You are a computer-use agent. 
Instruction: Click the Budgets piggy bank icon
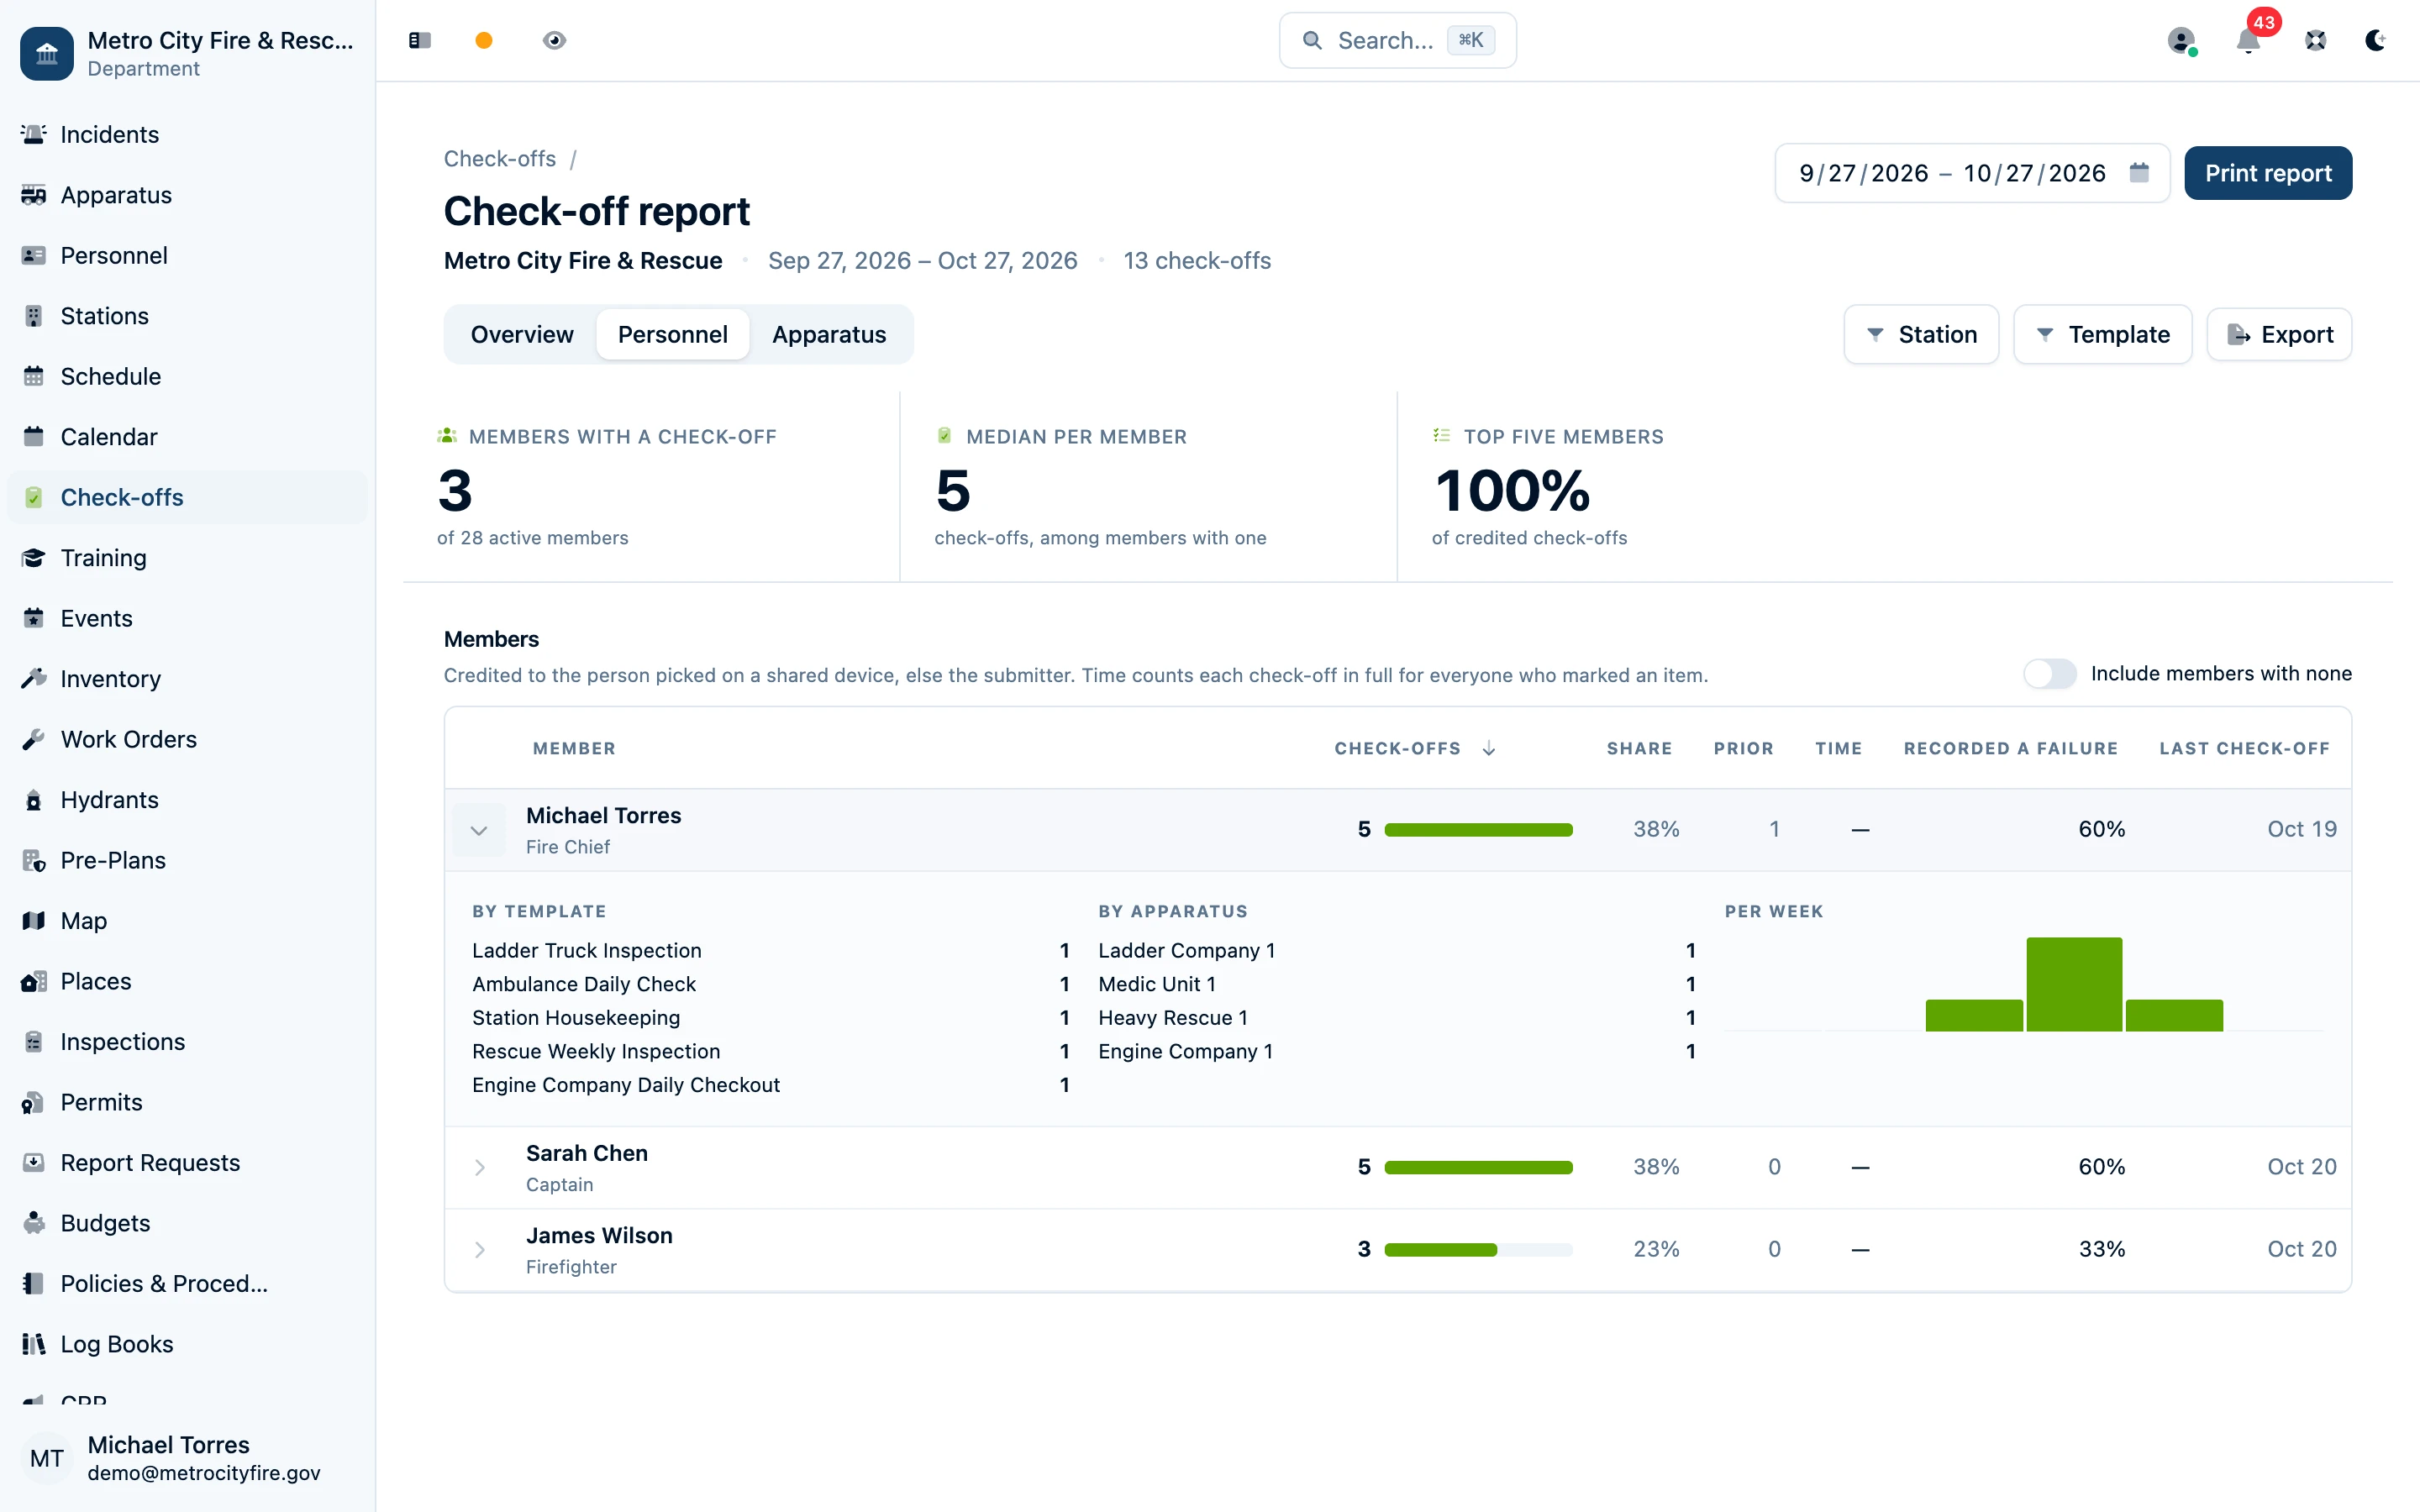point(34,1223)
